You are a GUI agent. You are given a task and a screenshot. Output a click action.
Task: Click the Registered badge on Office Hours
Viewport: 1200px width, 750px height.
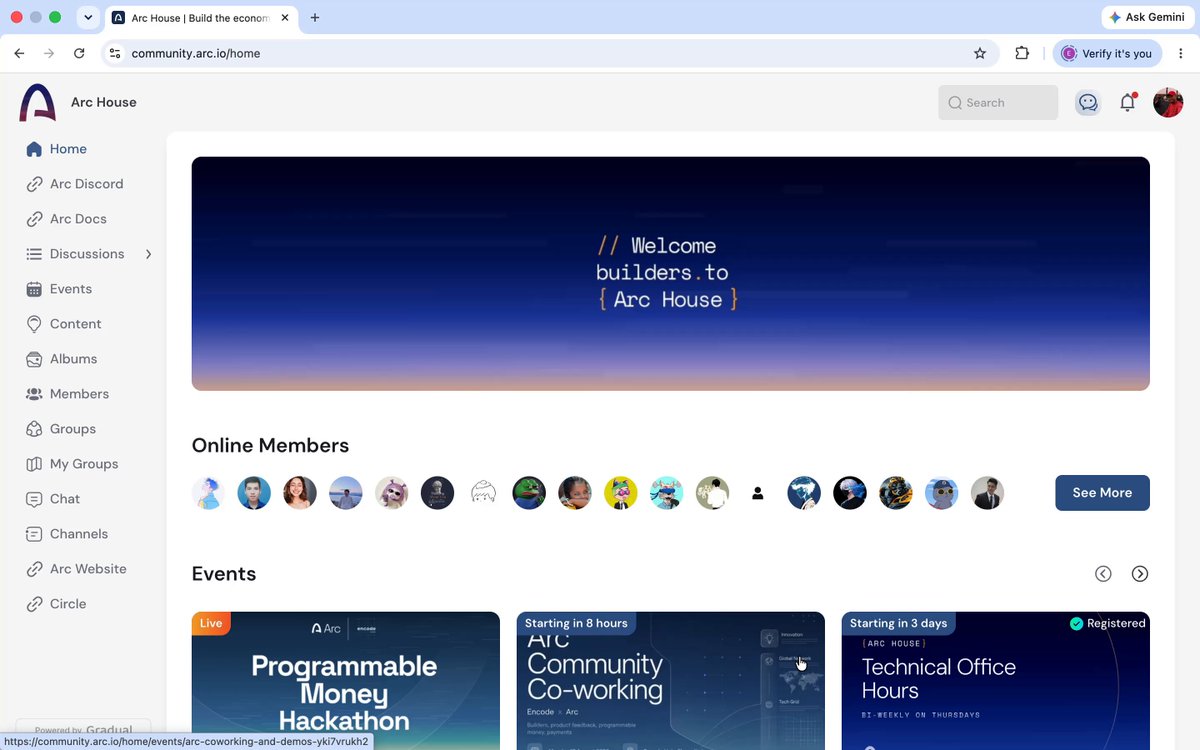pyautogui.click(x=1107, y=623)
